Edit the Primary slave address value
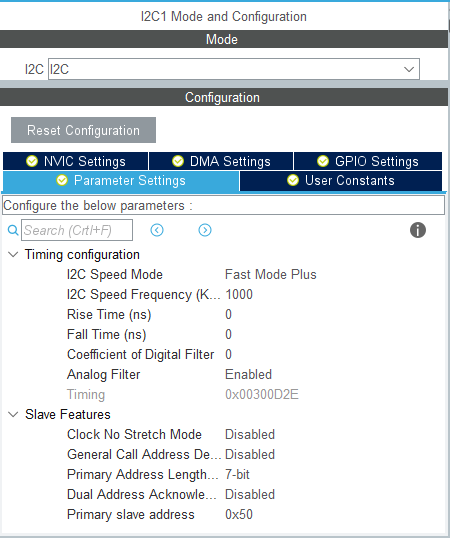Image resolution: width=450 pixels, height=538 pixels. coord(239,514)
